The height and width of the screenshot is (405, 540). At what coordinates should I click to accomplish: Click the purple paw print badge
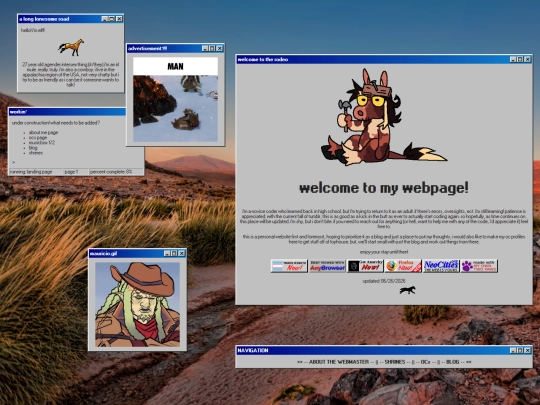tap(479, 266)
